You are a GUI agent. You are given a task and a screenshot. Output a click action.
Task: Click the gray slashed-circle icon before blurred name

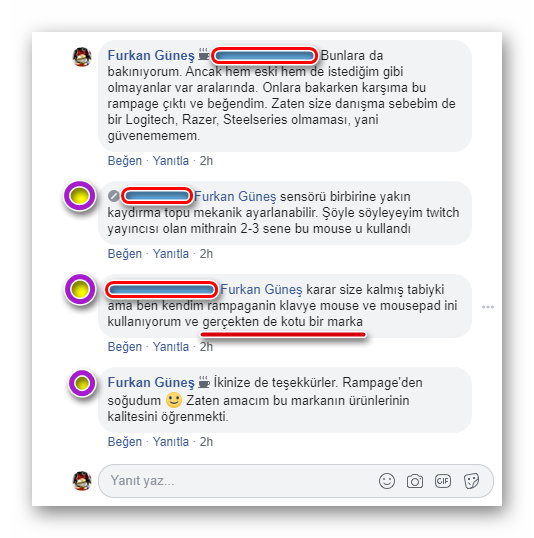click(x=114, y=196)
